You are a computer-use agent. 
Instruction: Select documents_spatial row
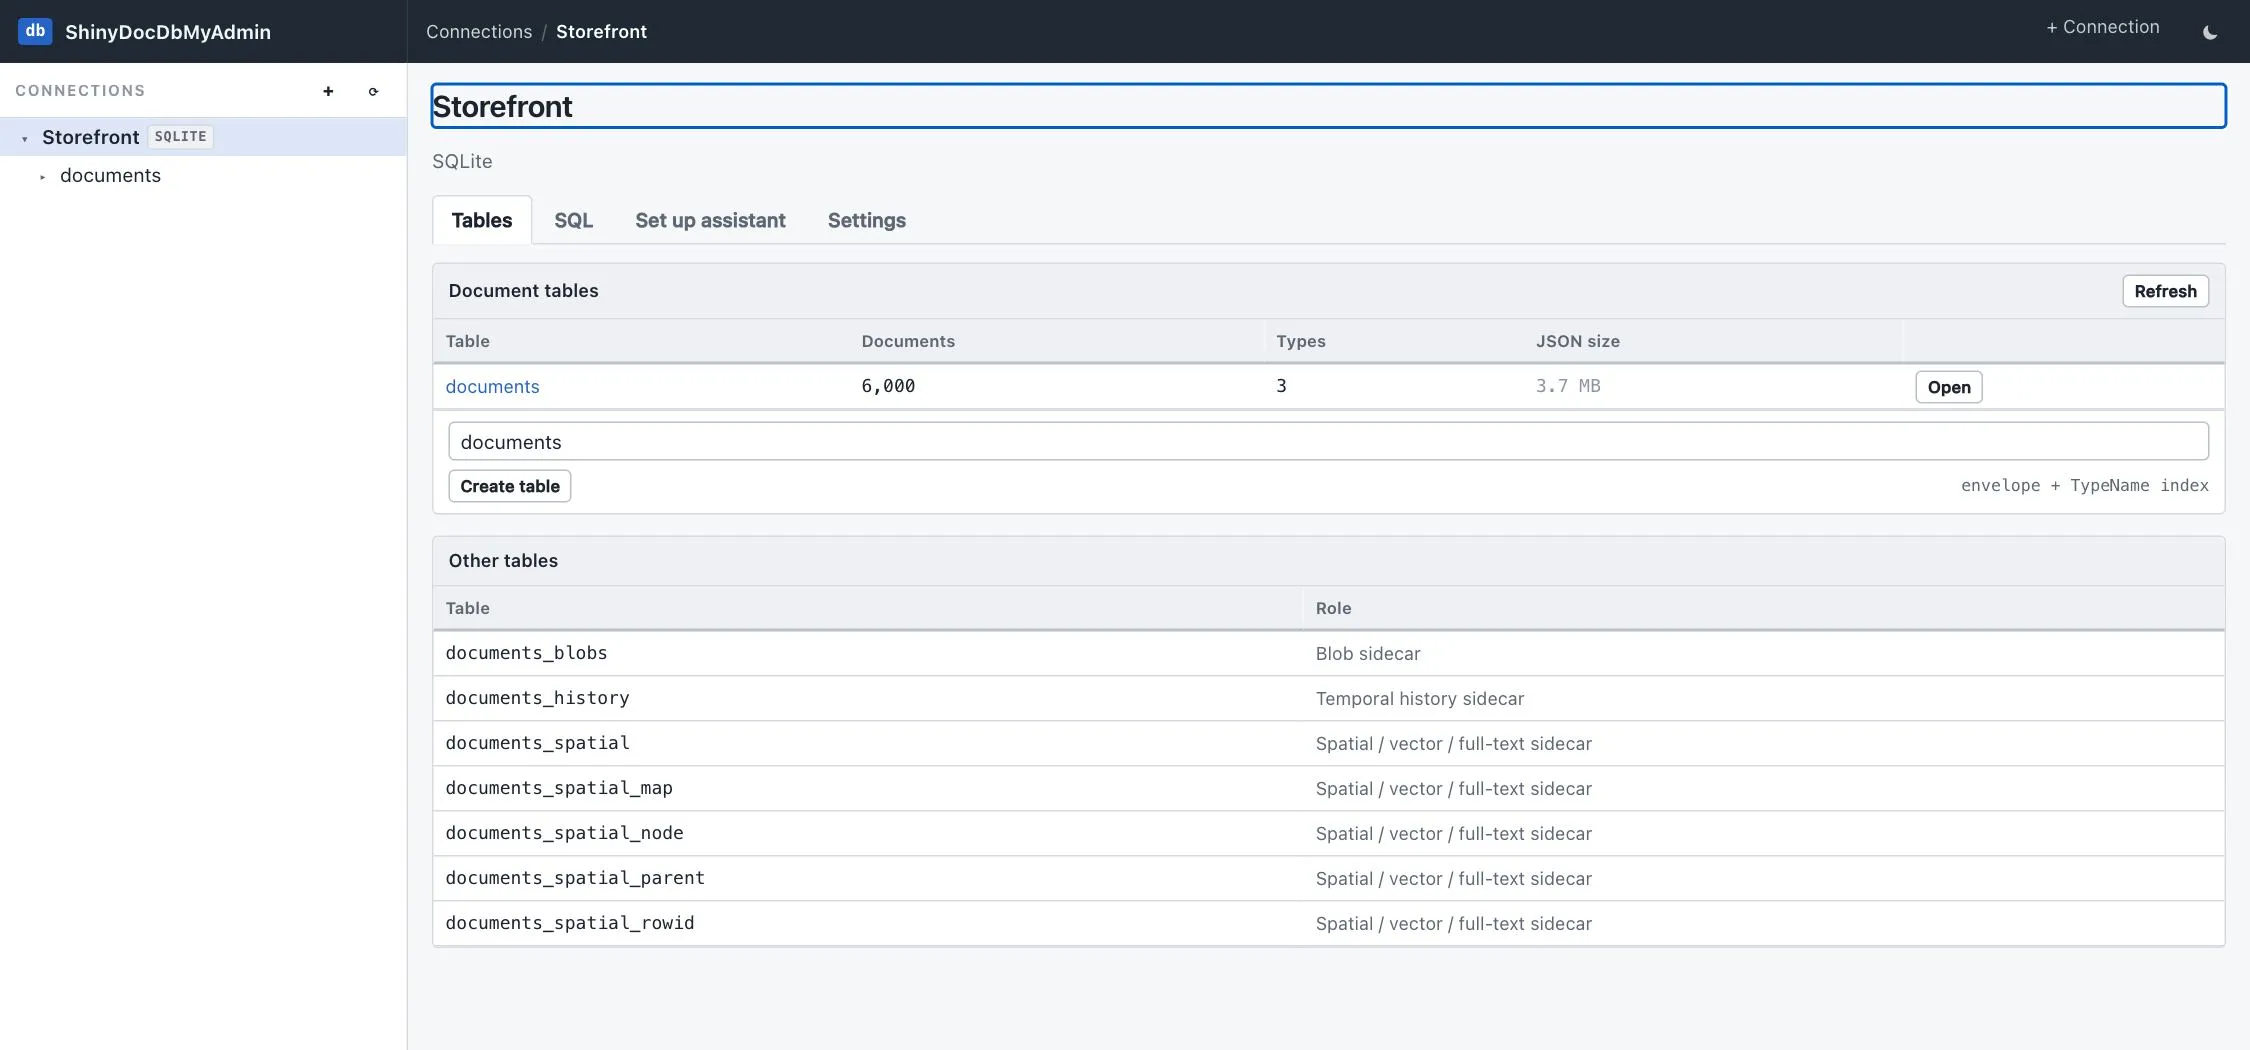click(x=1328, y=743)
